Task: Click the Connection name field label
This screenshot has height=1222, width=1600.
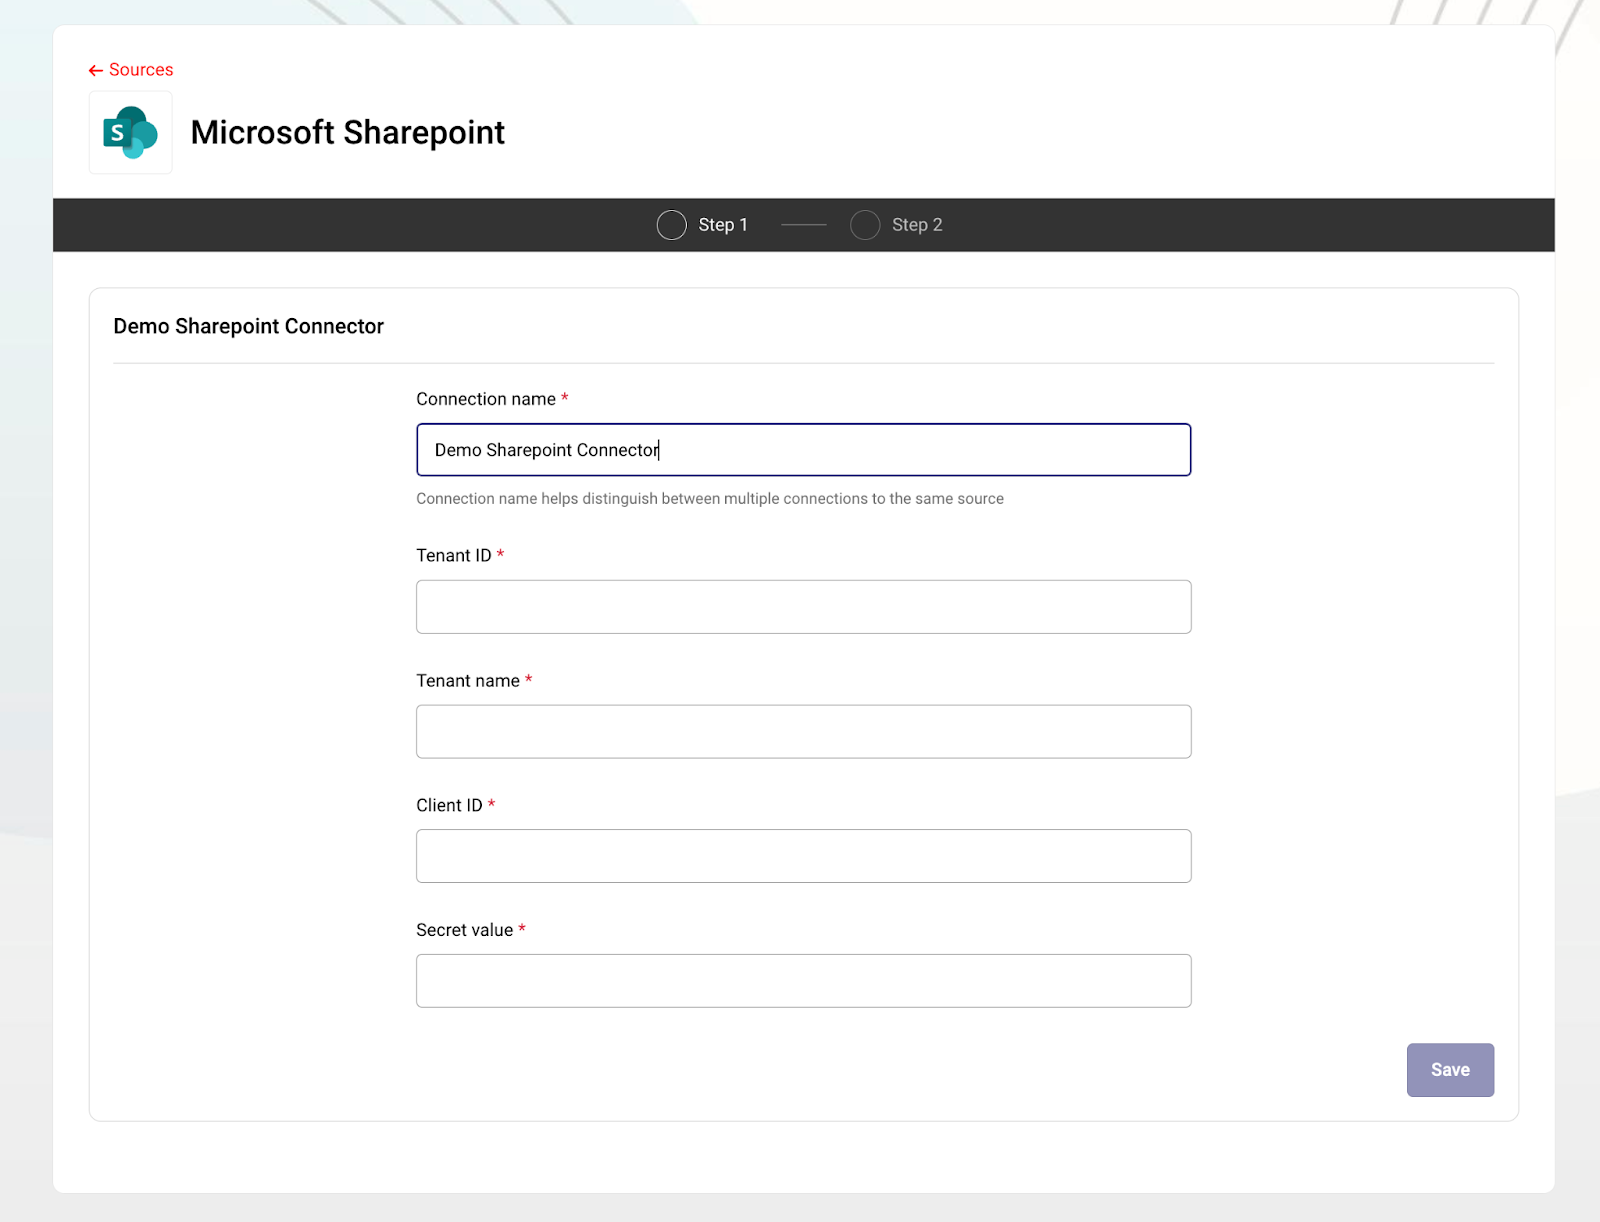Action: 486,399
